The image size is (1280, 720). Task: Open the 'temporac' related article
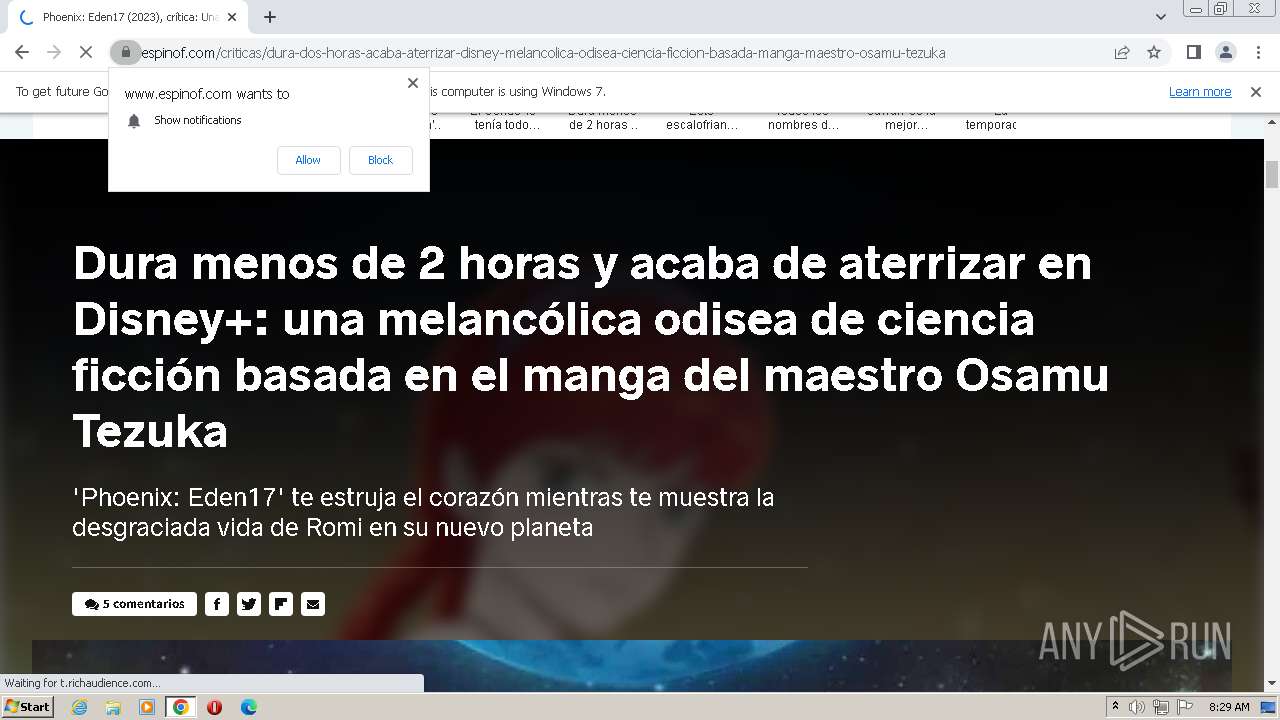click(990, 124)
